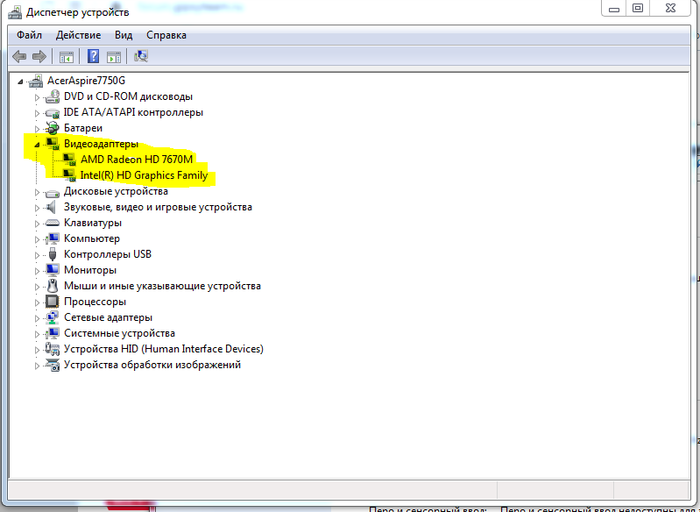Expand the Мониторы node
The image size is (700, 512).
(x=38, y=271)
